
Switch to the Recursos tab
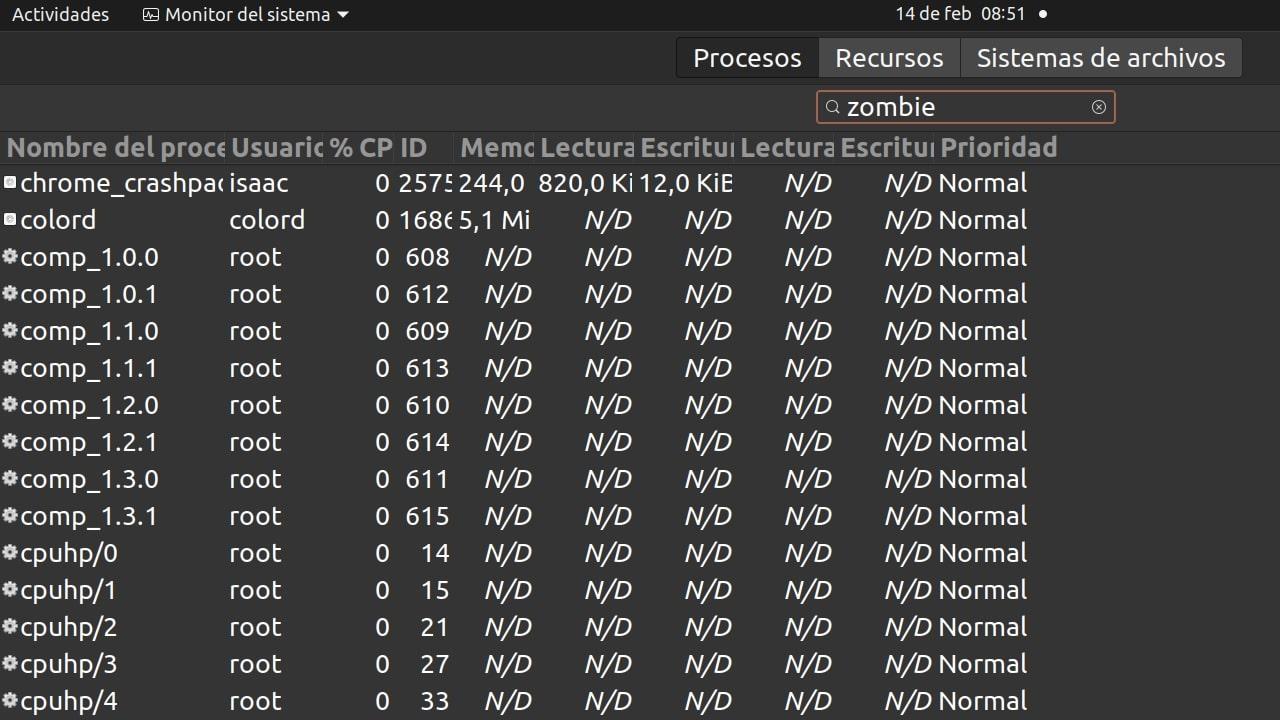click(889, 58)
